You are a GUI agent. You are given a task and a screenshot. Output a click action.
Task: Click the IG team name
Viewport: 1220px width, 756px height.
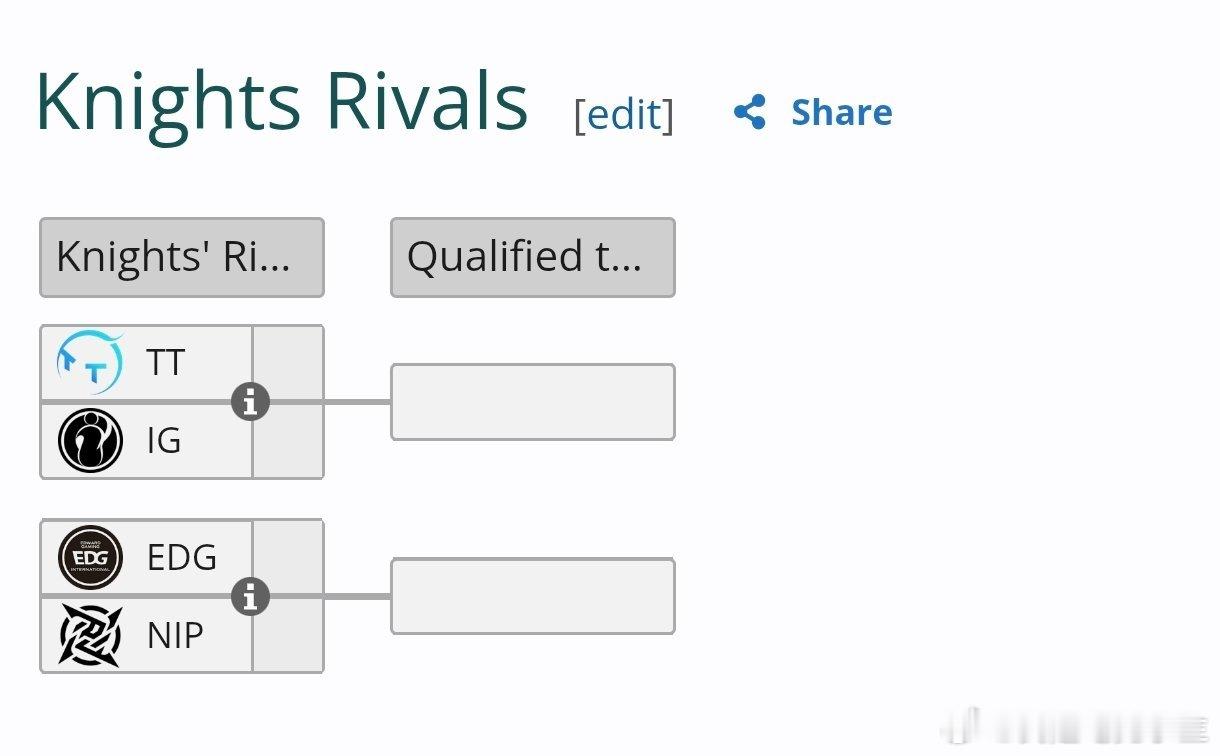tap(164, 441)
